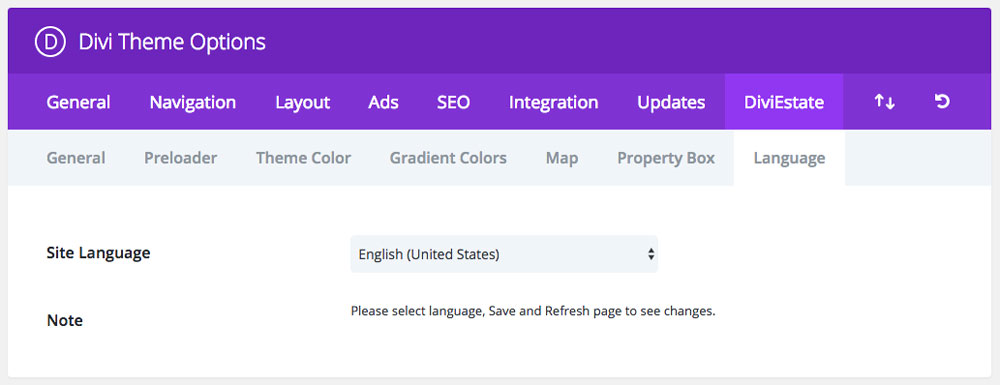1000x385 pixels.
Task: Open the Property Box sub-tab
Action: 666,158
